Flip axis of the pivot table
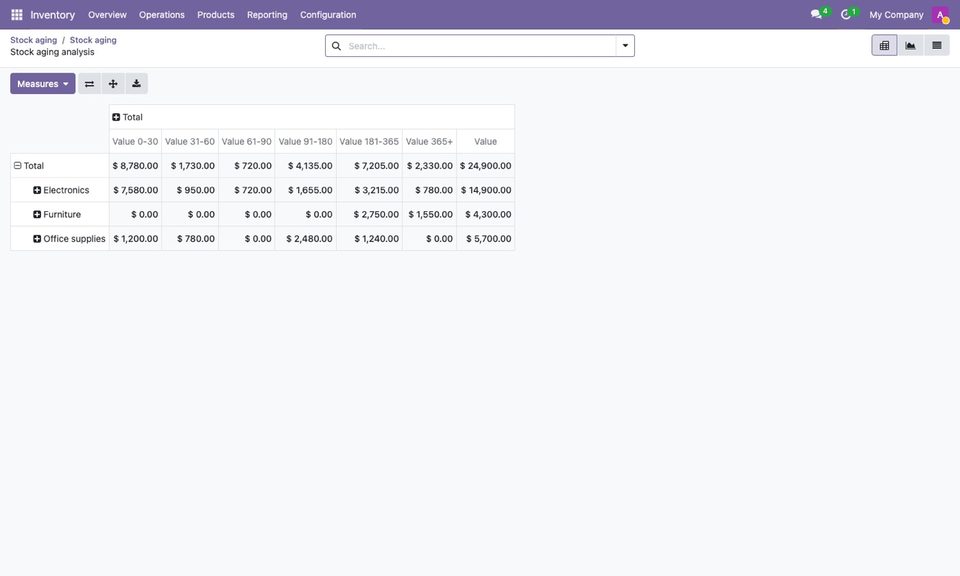The height and width of the screenshot is (576, 960). pyautogui.click(x=89, y=84)
